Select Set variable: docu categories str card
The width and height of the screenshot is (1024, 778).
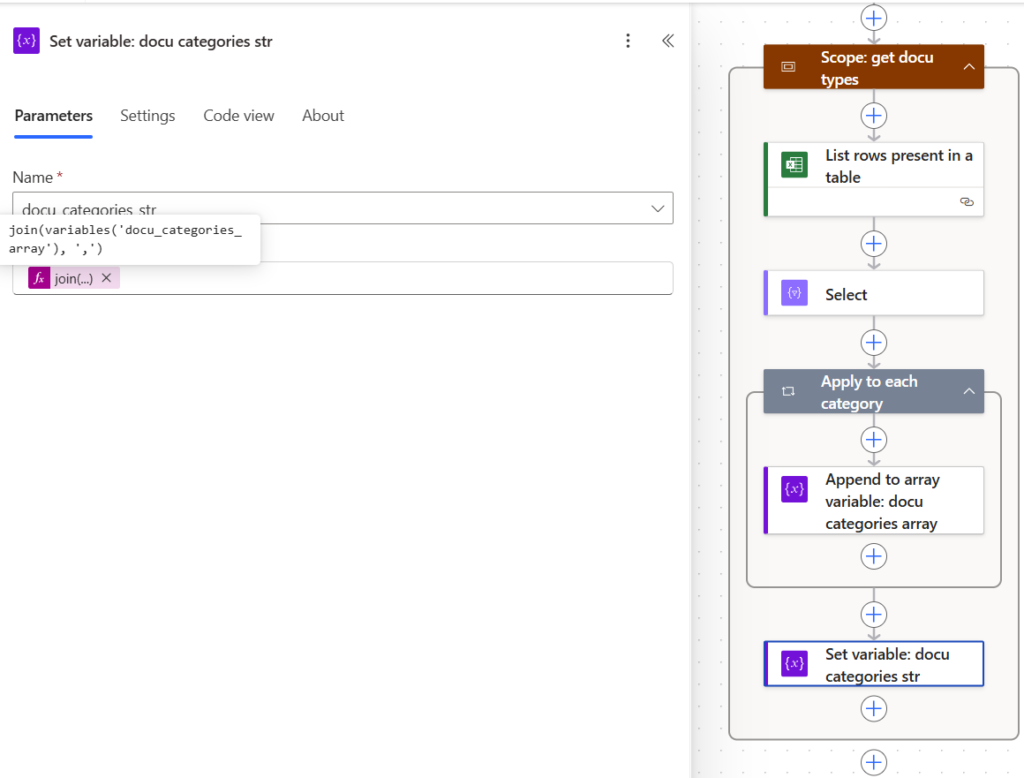coord(874,664)
